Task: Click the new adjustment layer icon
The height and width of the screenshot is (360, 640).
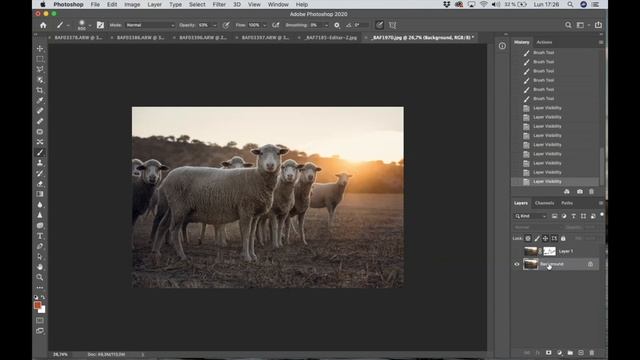Action: 560,353
